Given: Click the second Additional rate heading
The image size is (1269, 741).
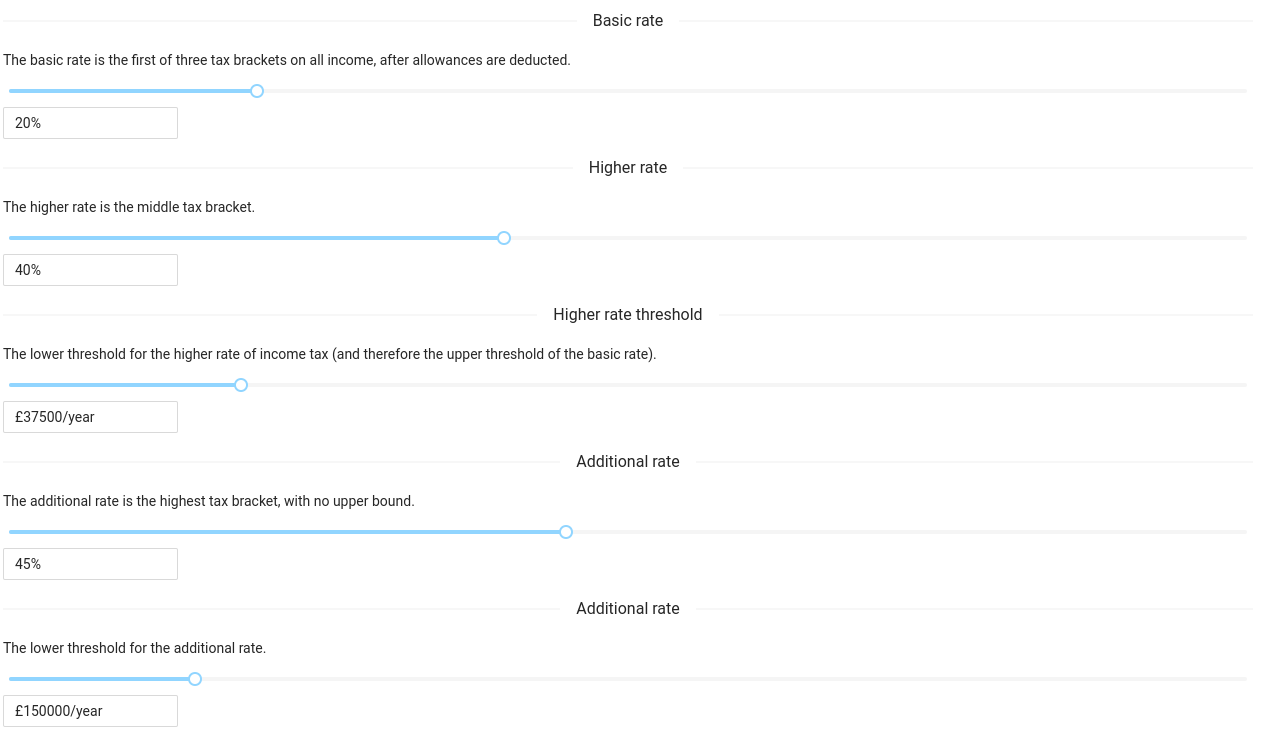Looking at the screenshot, I should click(x=627, y=608).
